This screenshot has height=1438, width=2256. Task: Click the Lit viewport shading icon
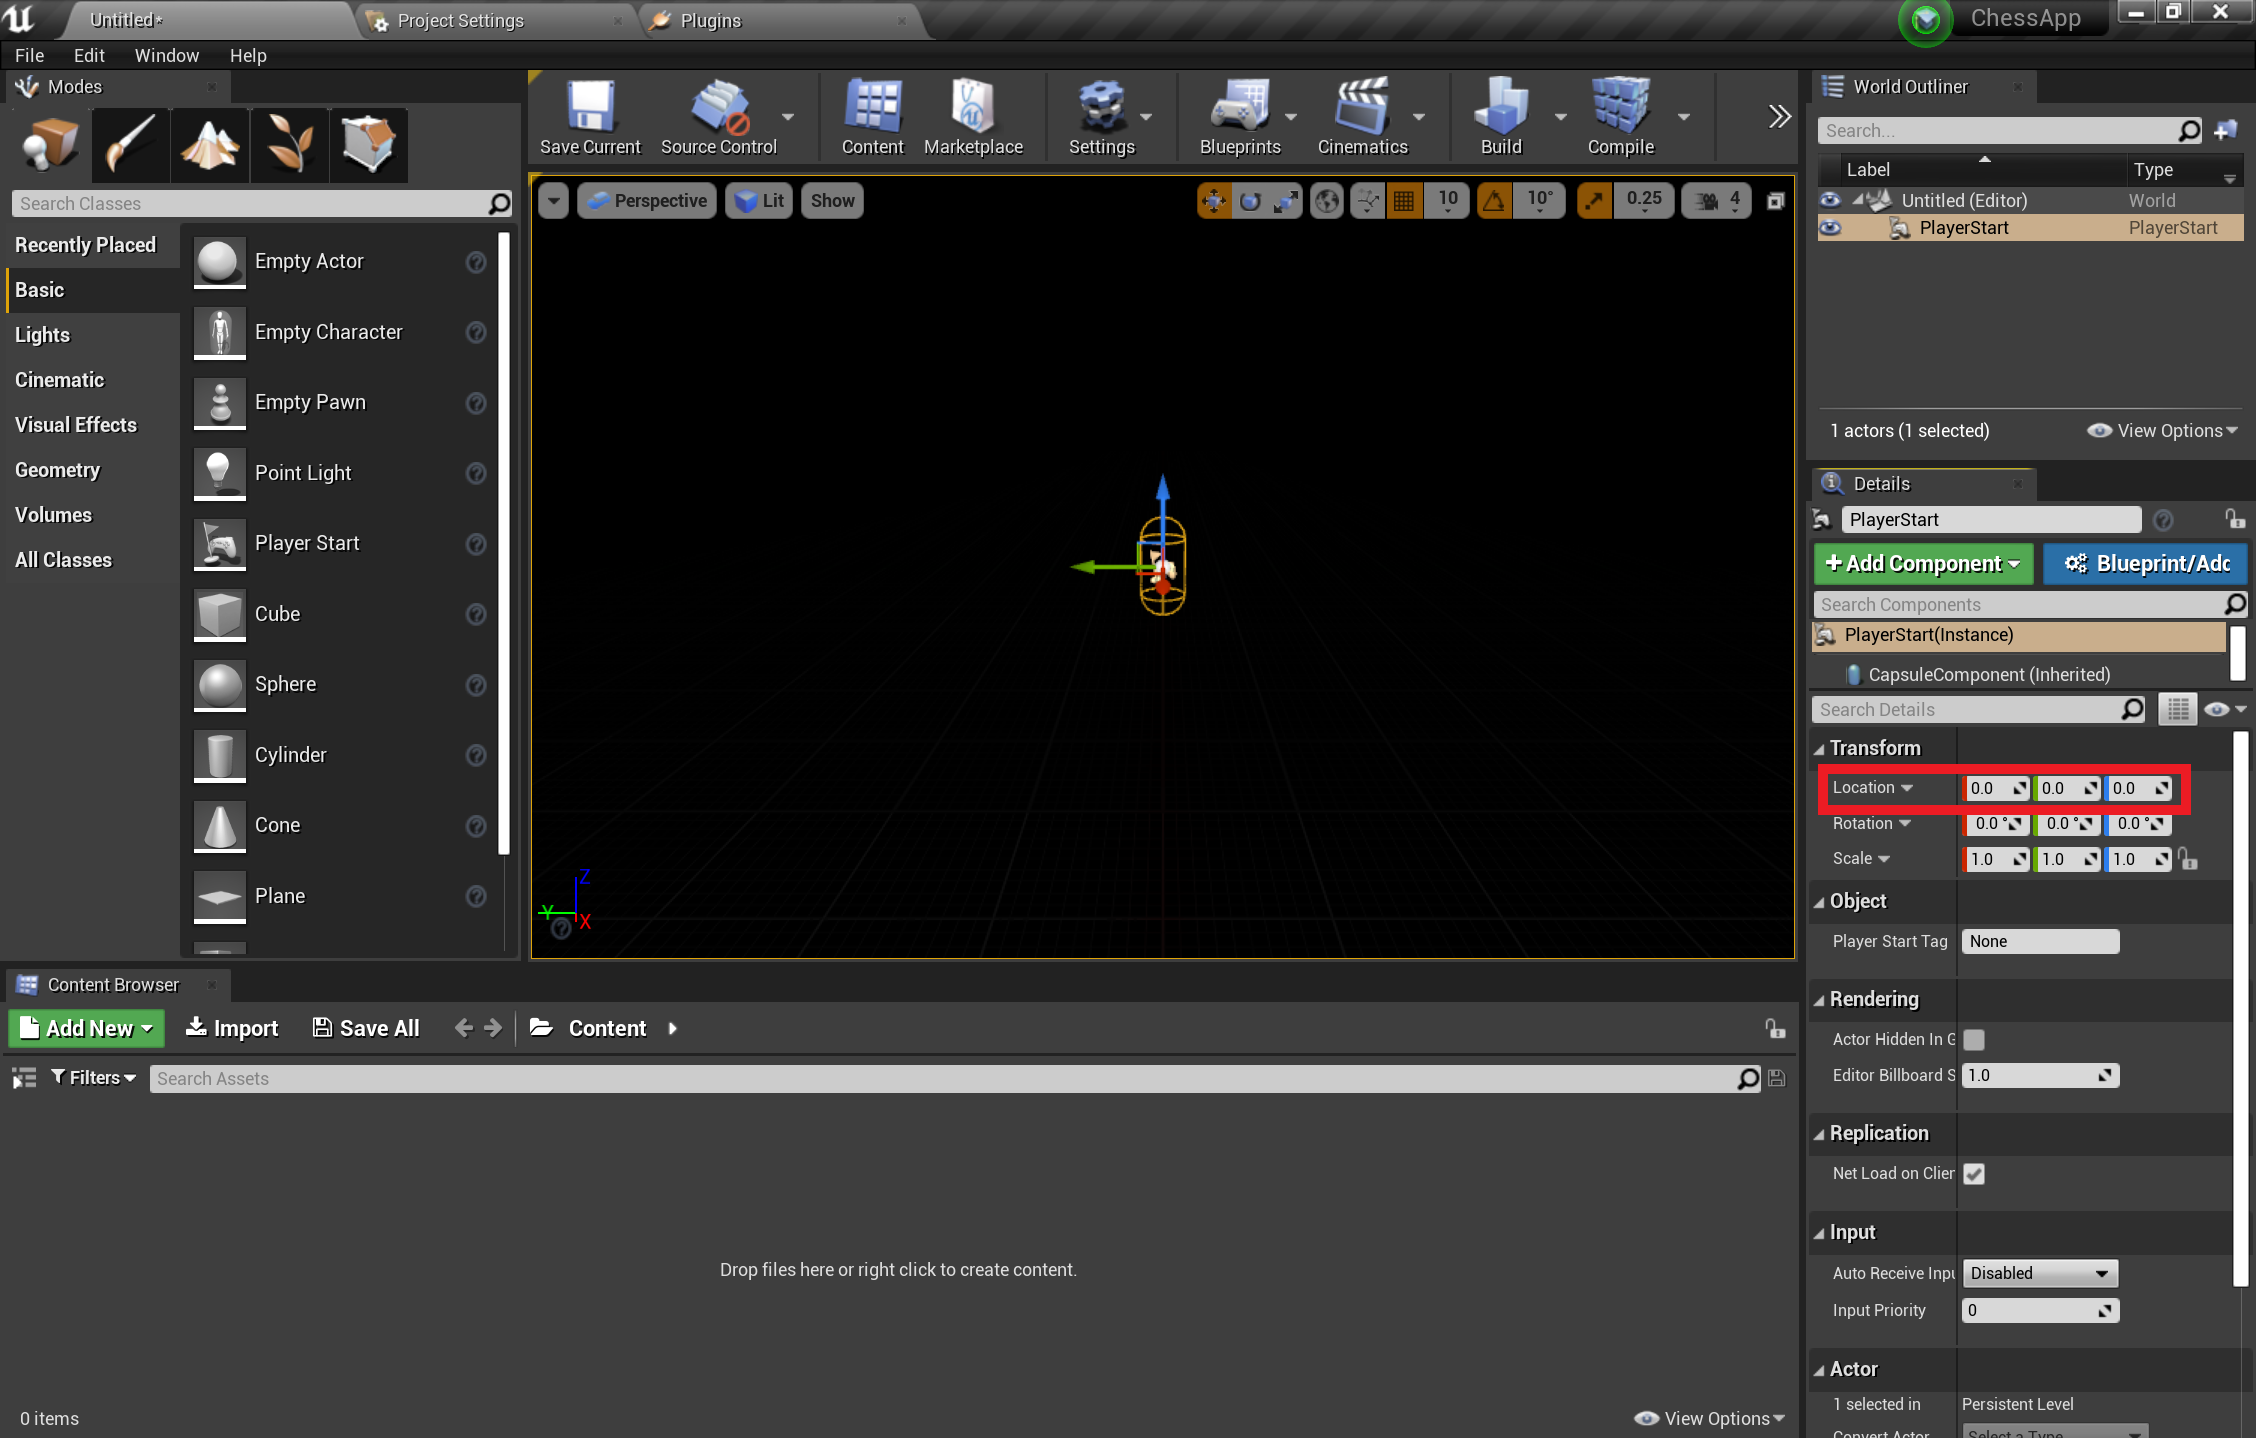(761, 200)
